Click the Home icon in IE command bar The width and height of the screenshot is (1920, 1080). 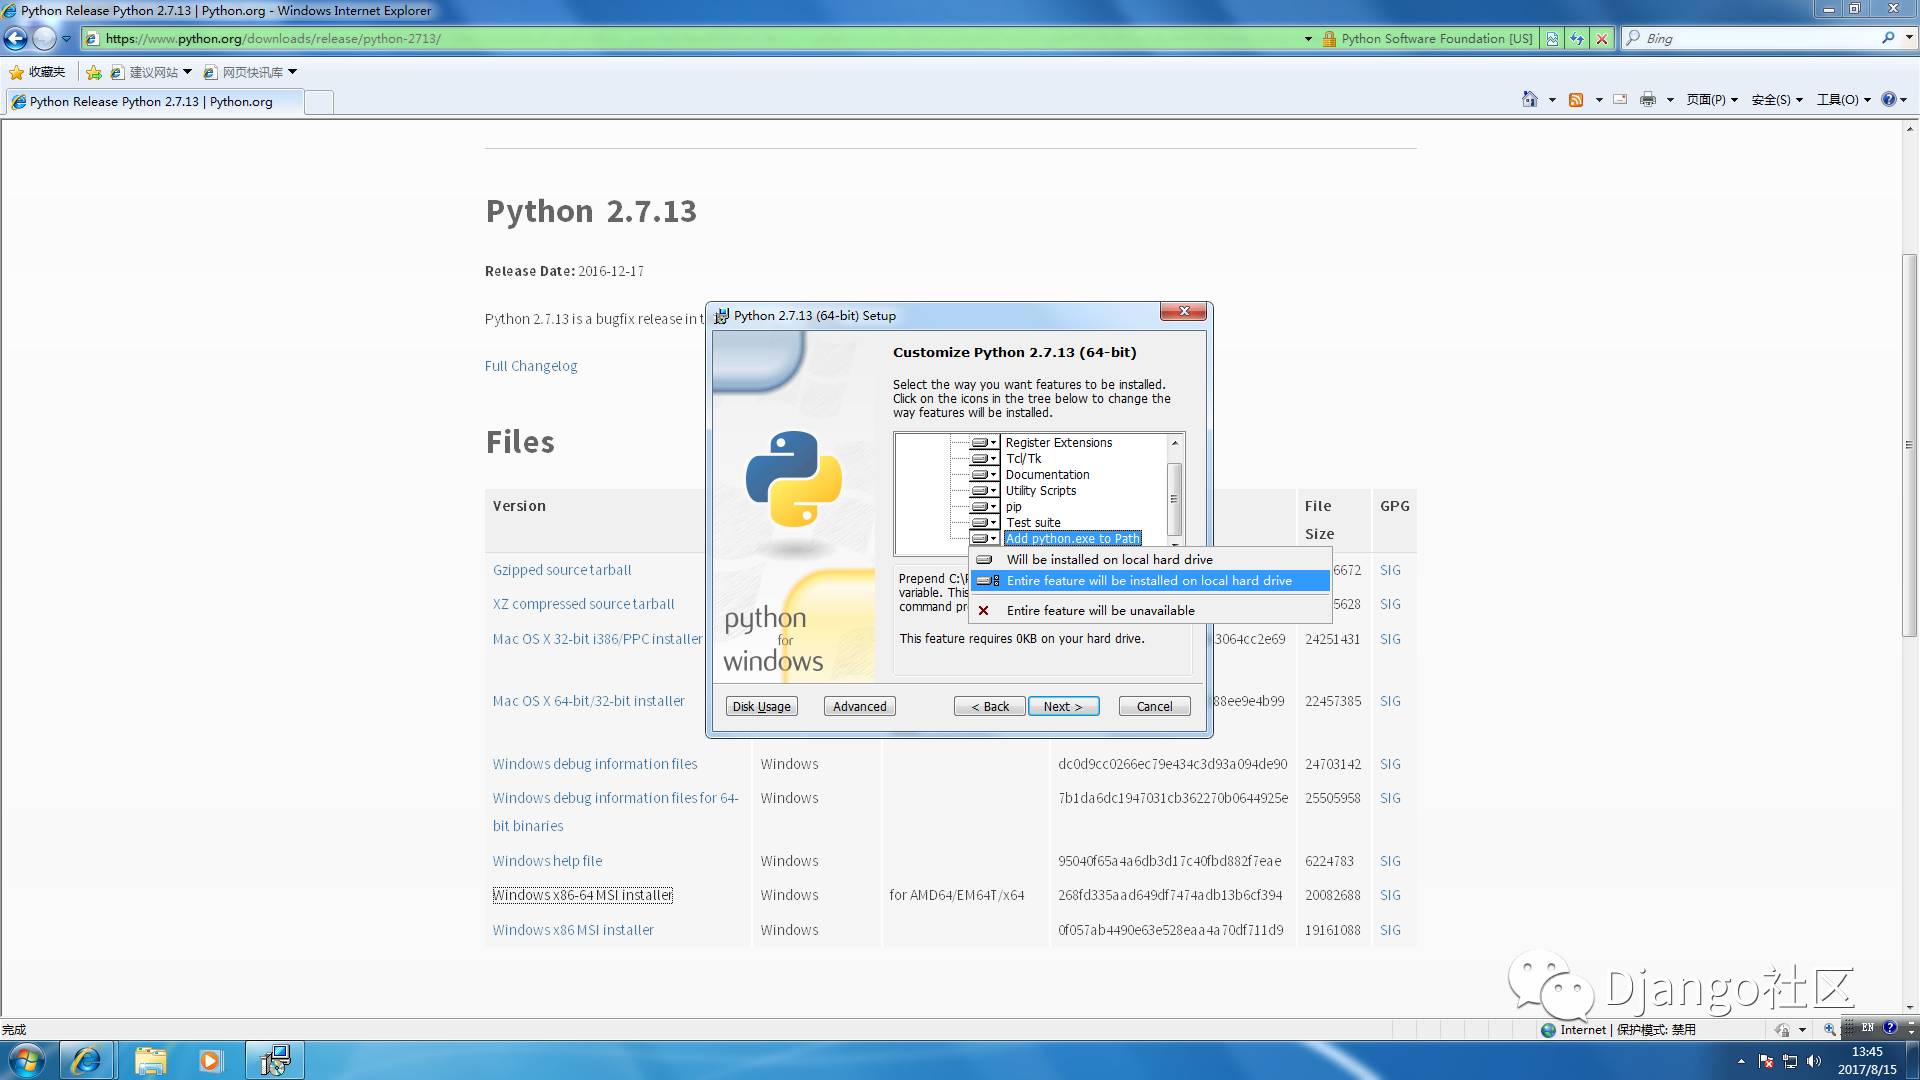[1529, 99]
